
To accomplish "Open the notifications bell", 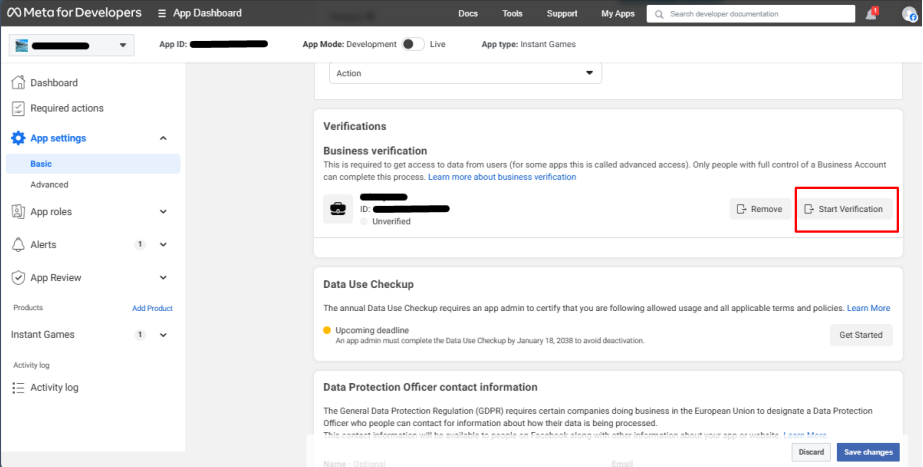I will coord(871,14).
